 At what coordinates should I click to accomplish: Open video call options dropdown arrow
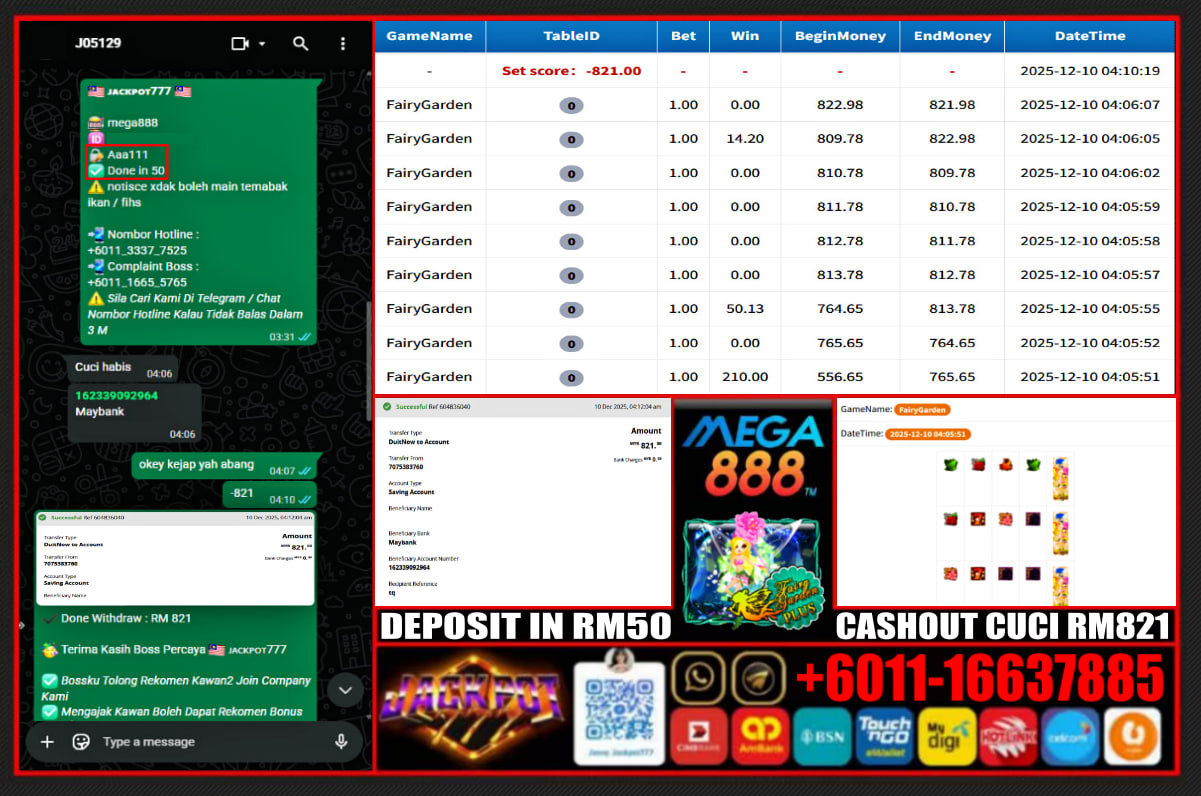click(x=262, y=44)
